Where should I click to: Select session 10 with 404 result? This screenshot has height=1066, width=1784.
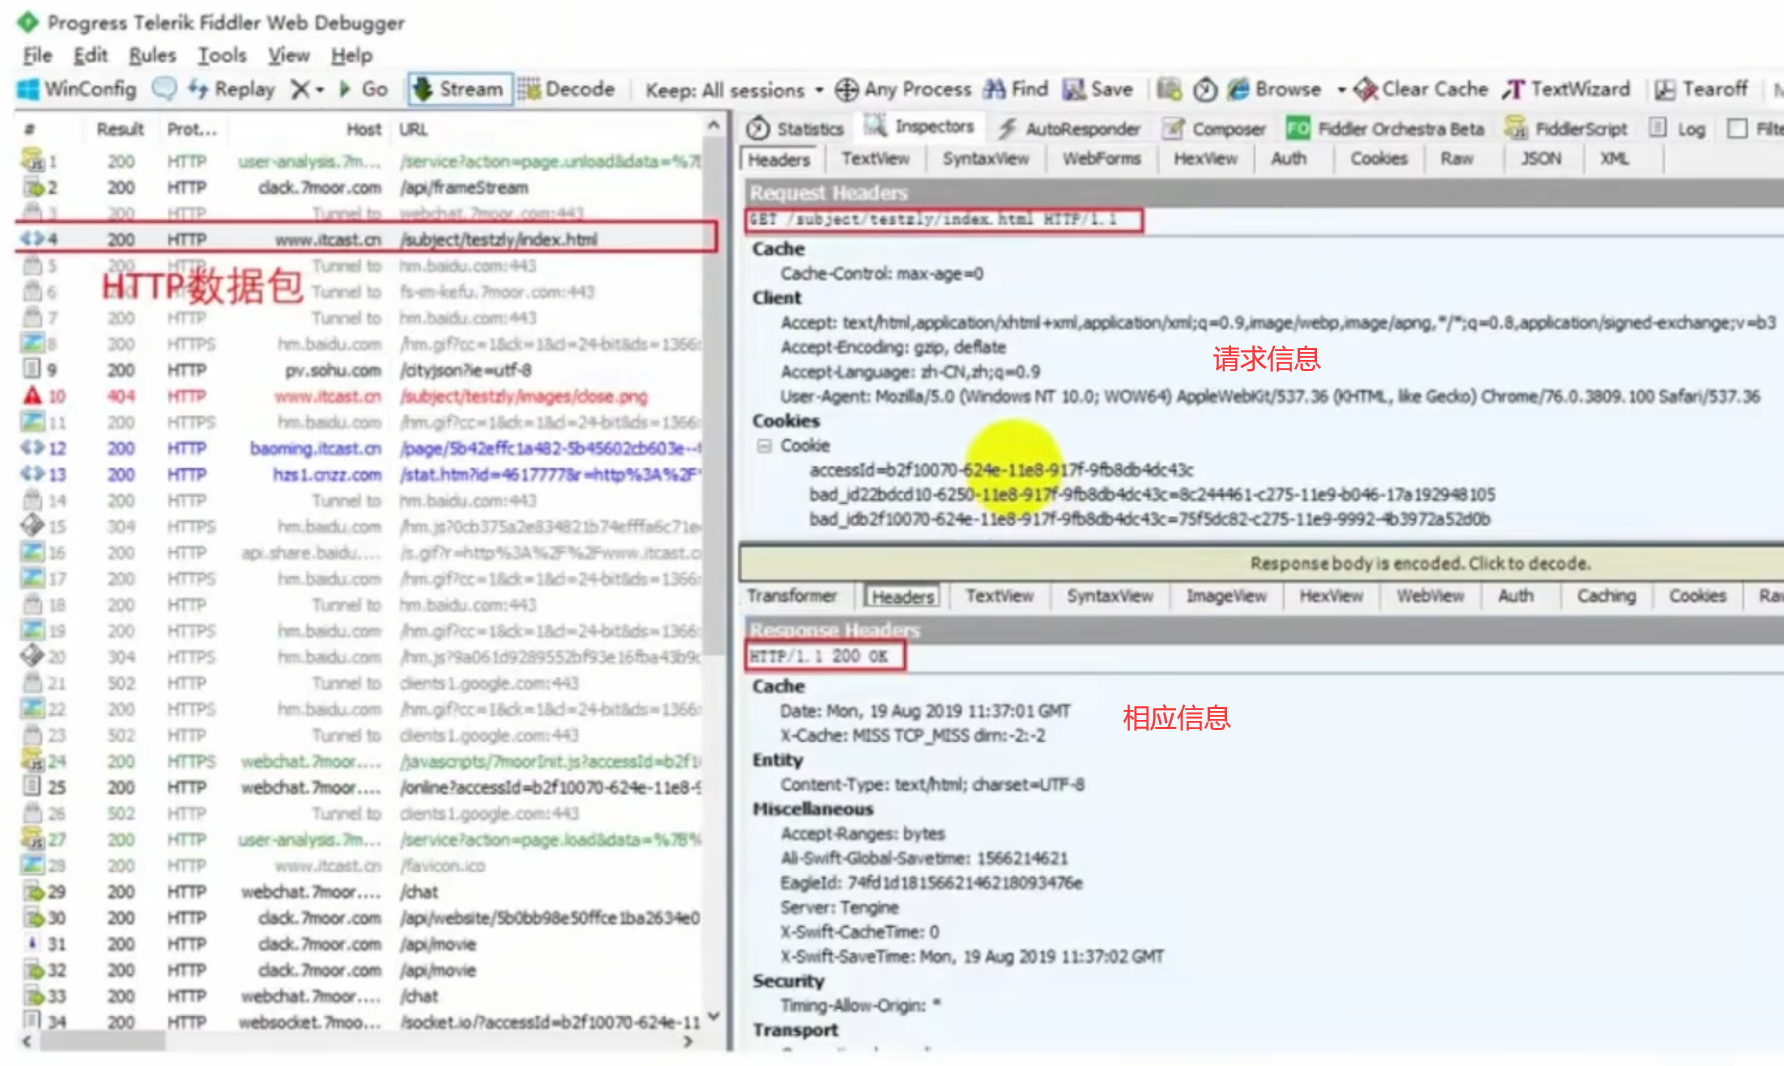pos(362,396)
